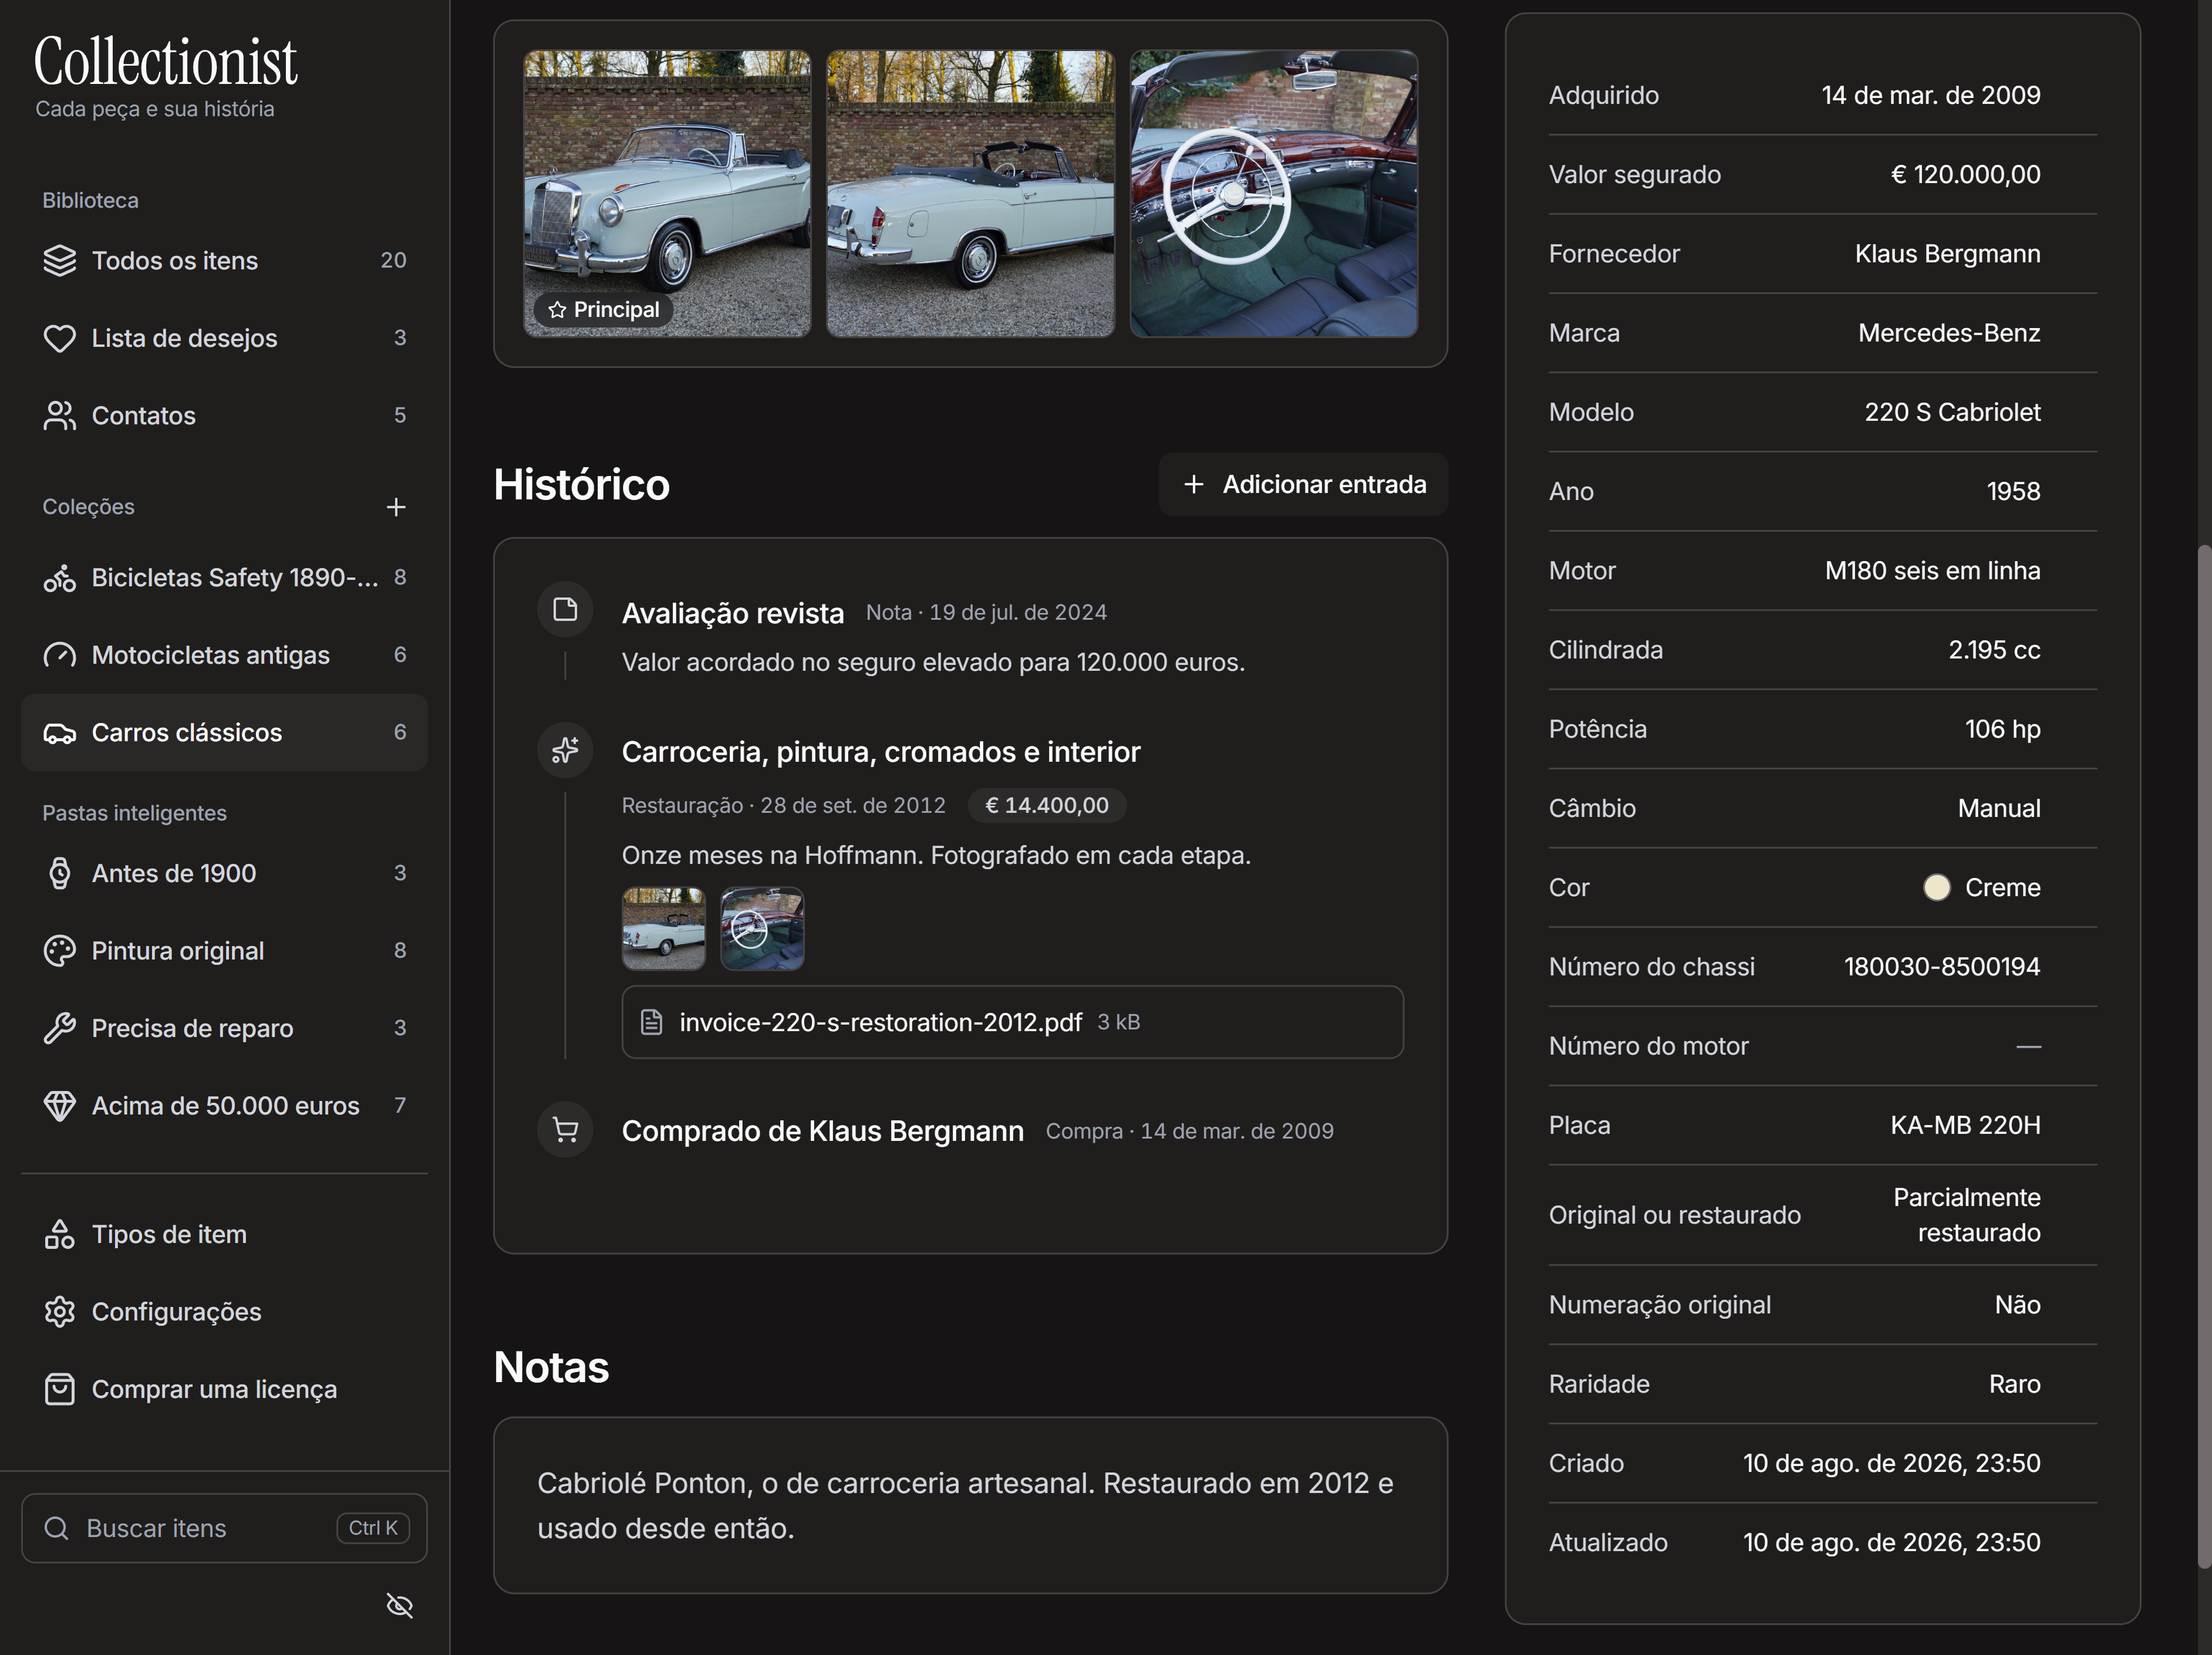Image resolution: width=2212 pixels, height=1655 pixels.
Task: Click the plus icon beside Coleções
Action: (x=396, y=507)
